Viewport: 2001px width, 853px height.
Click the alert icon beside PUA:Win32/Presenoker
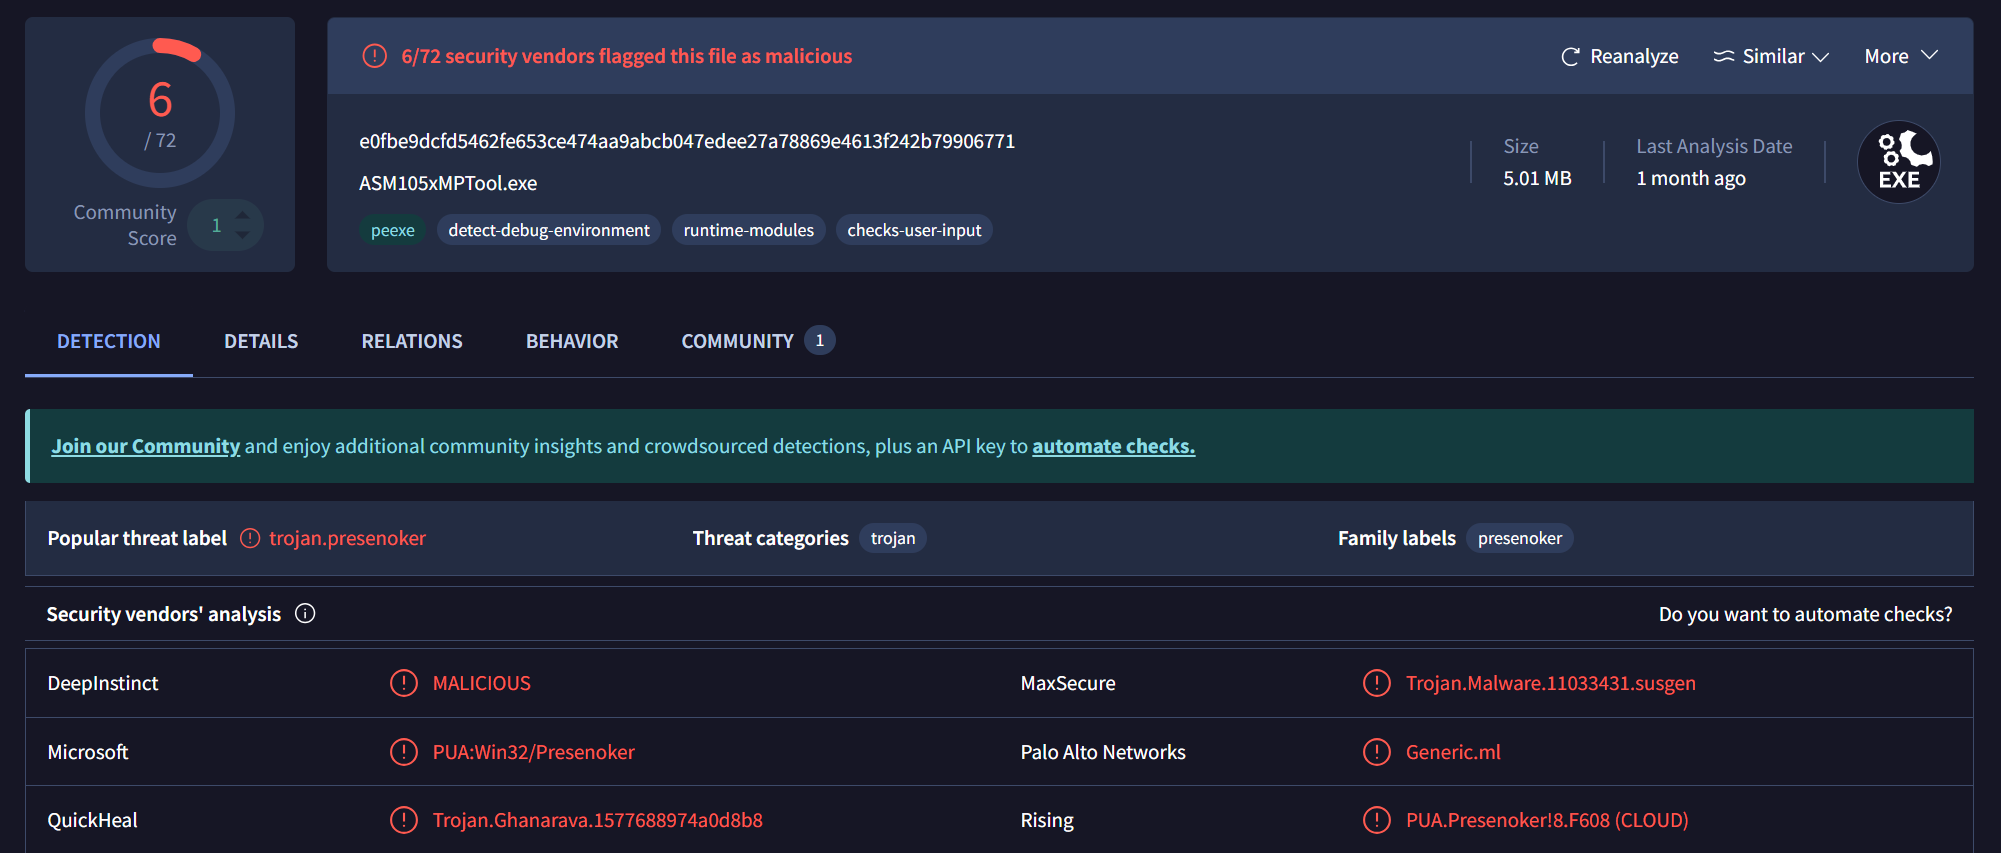[x=403, y=752]
